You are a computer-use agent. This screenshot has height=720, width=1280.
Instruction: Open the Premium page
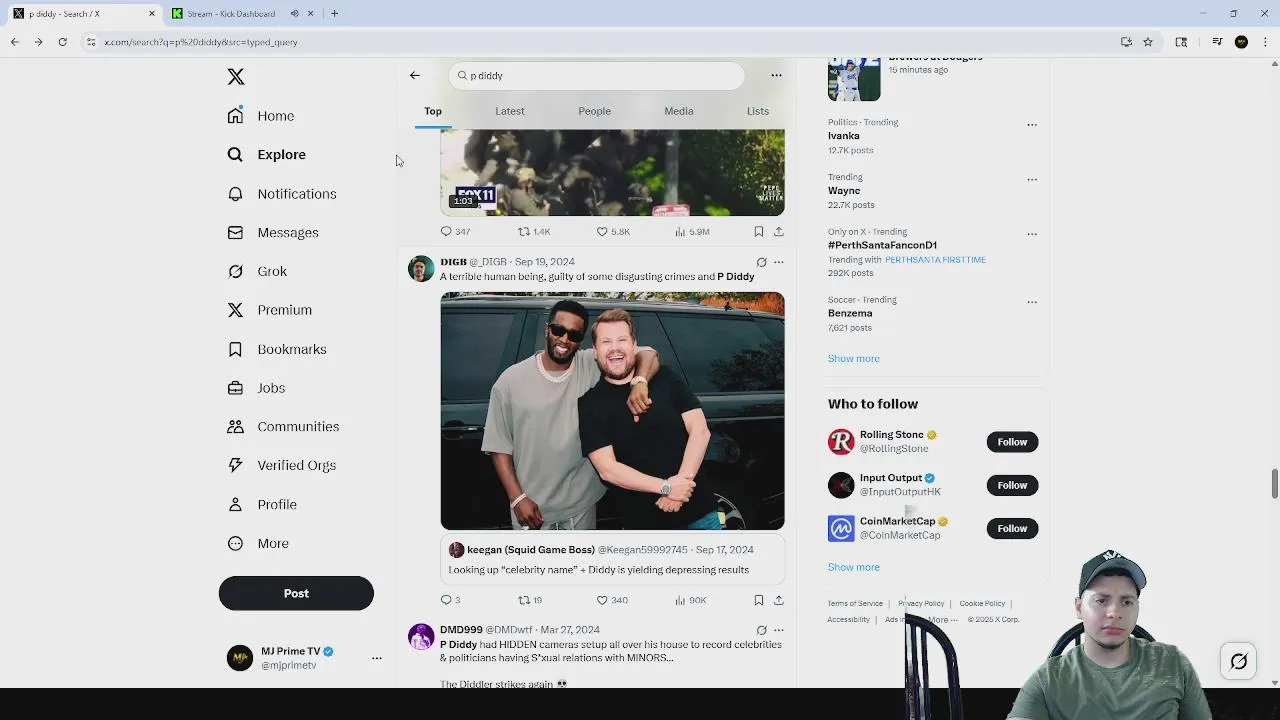coord(270,310)
